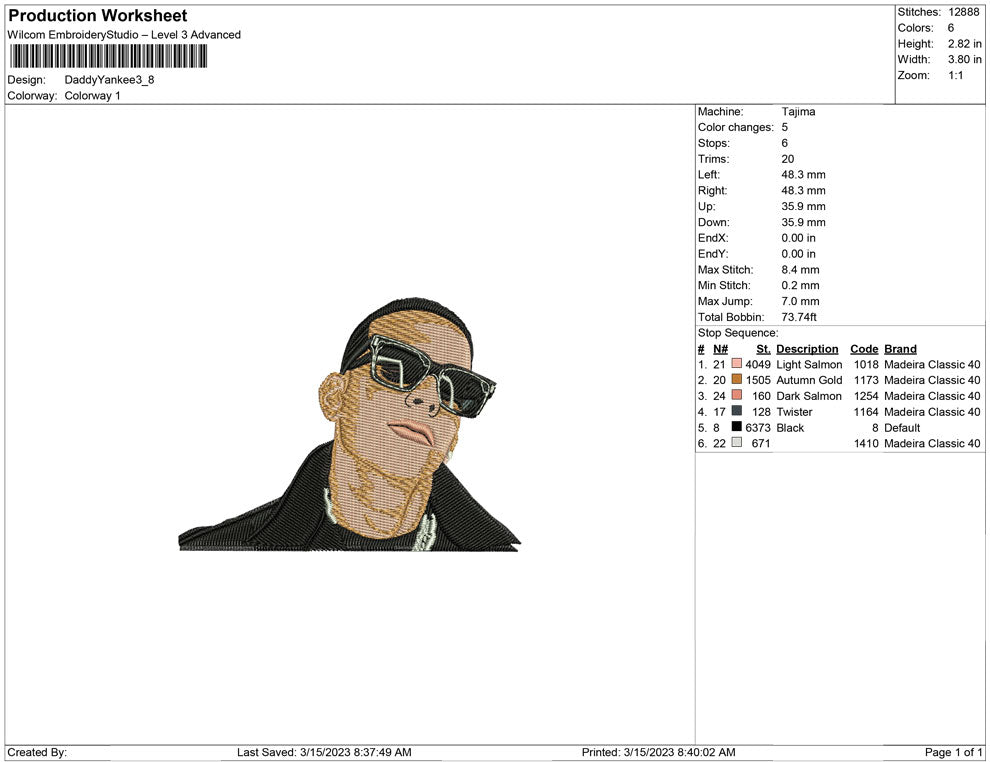This screenshot has height=762, width=990.
Task: Click the Twister color swatch
Action: [736, 411]
